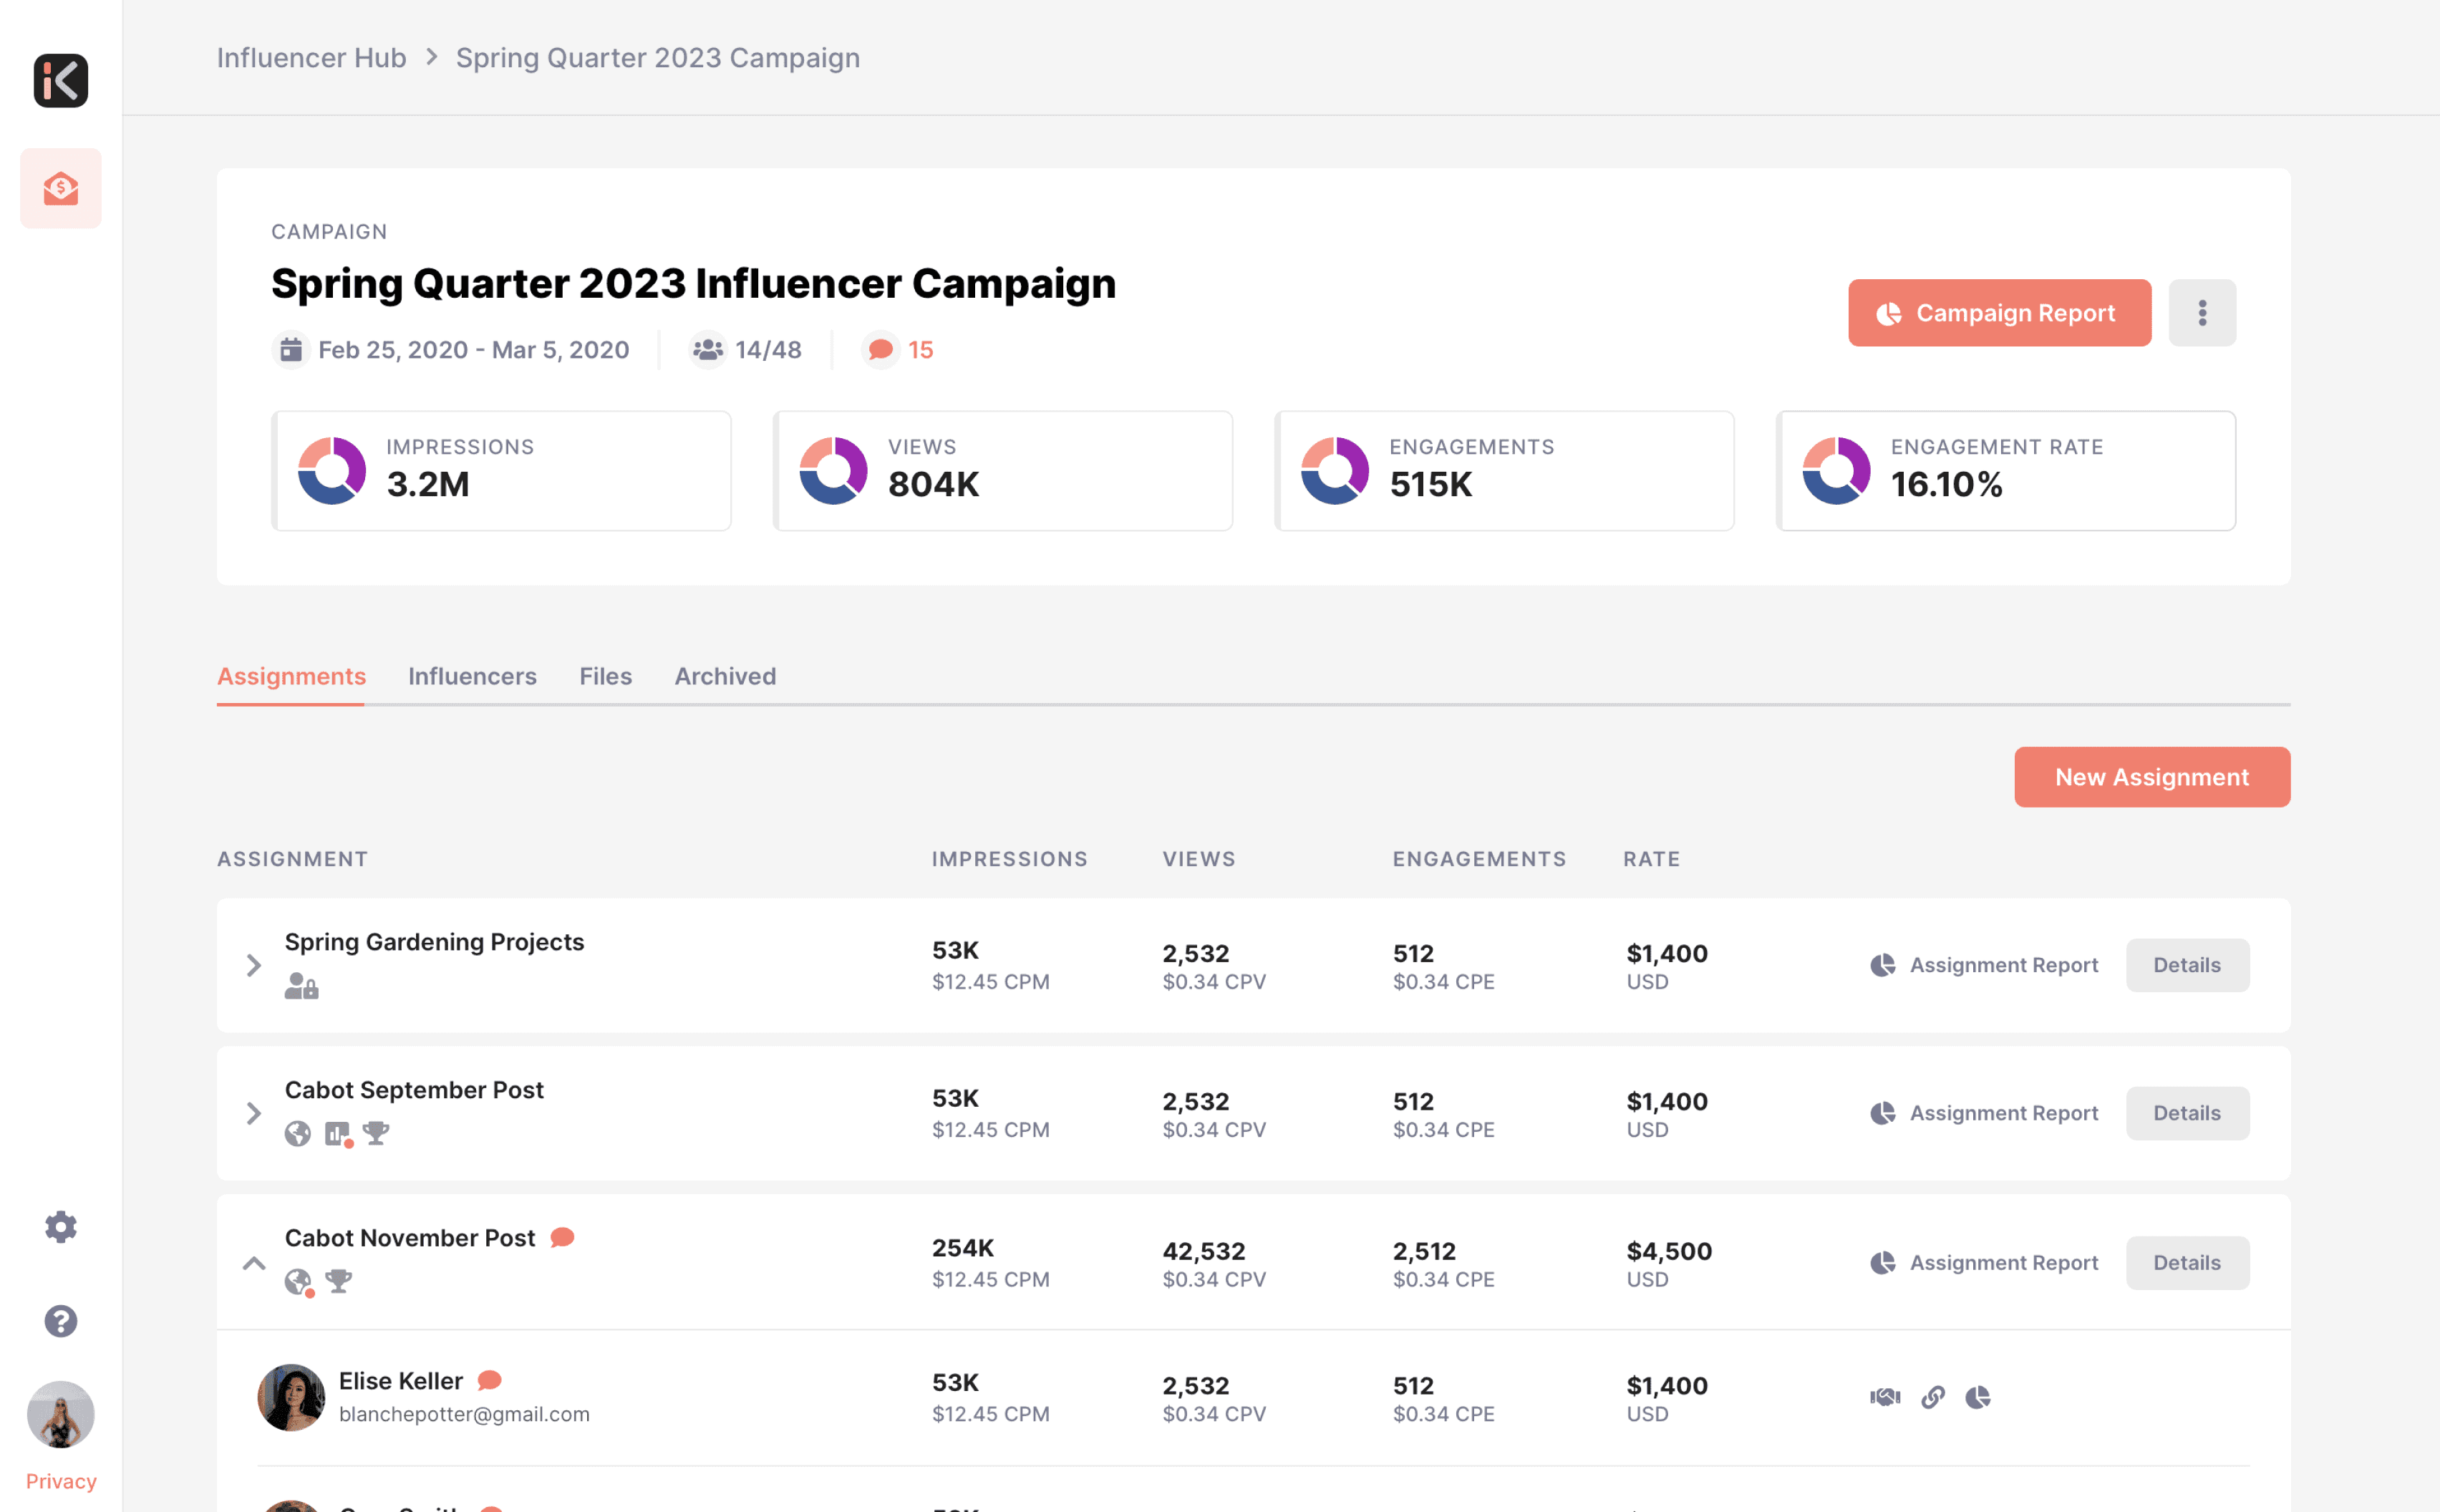Click the link icon in Elise Keller row
Image resolution: width=2440 pixels, height=1512 pixels.
1933,1397
